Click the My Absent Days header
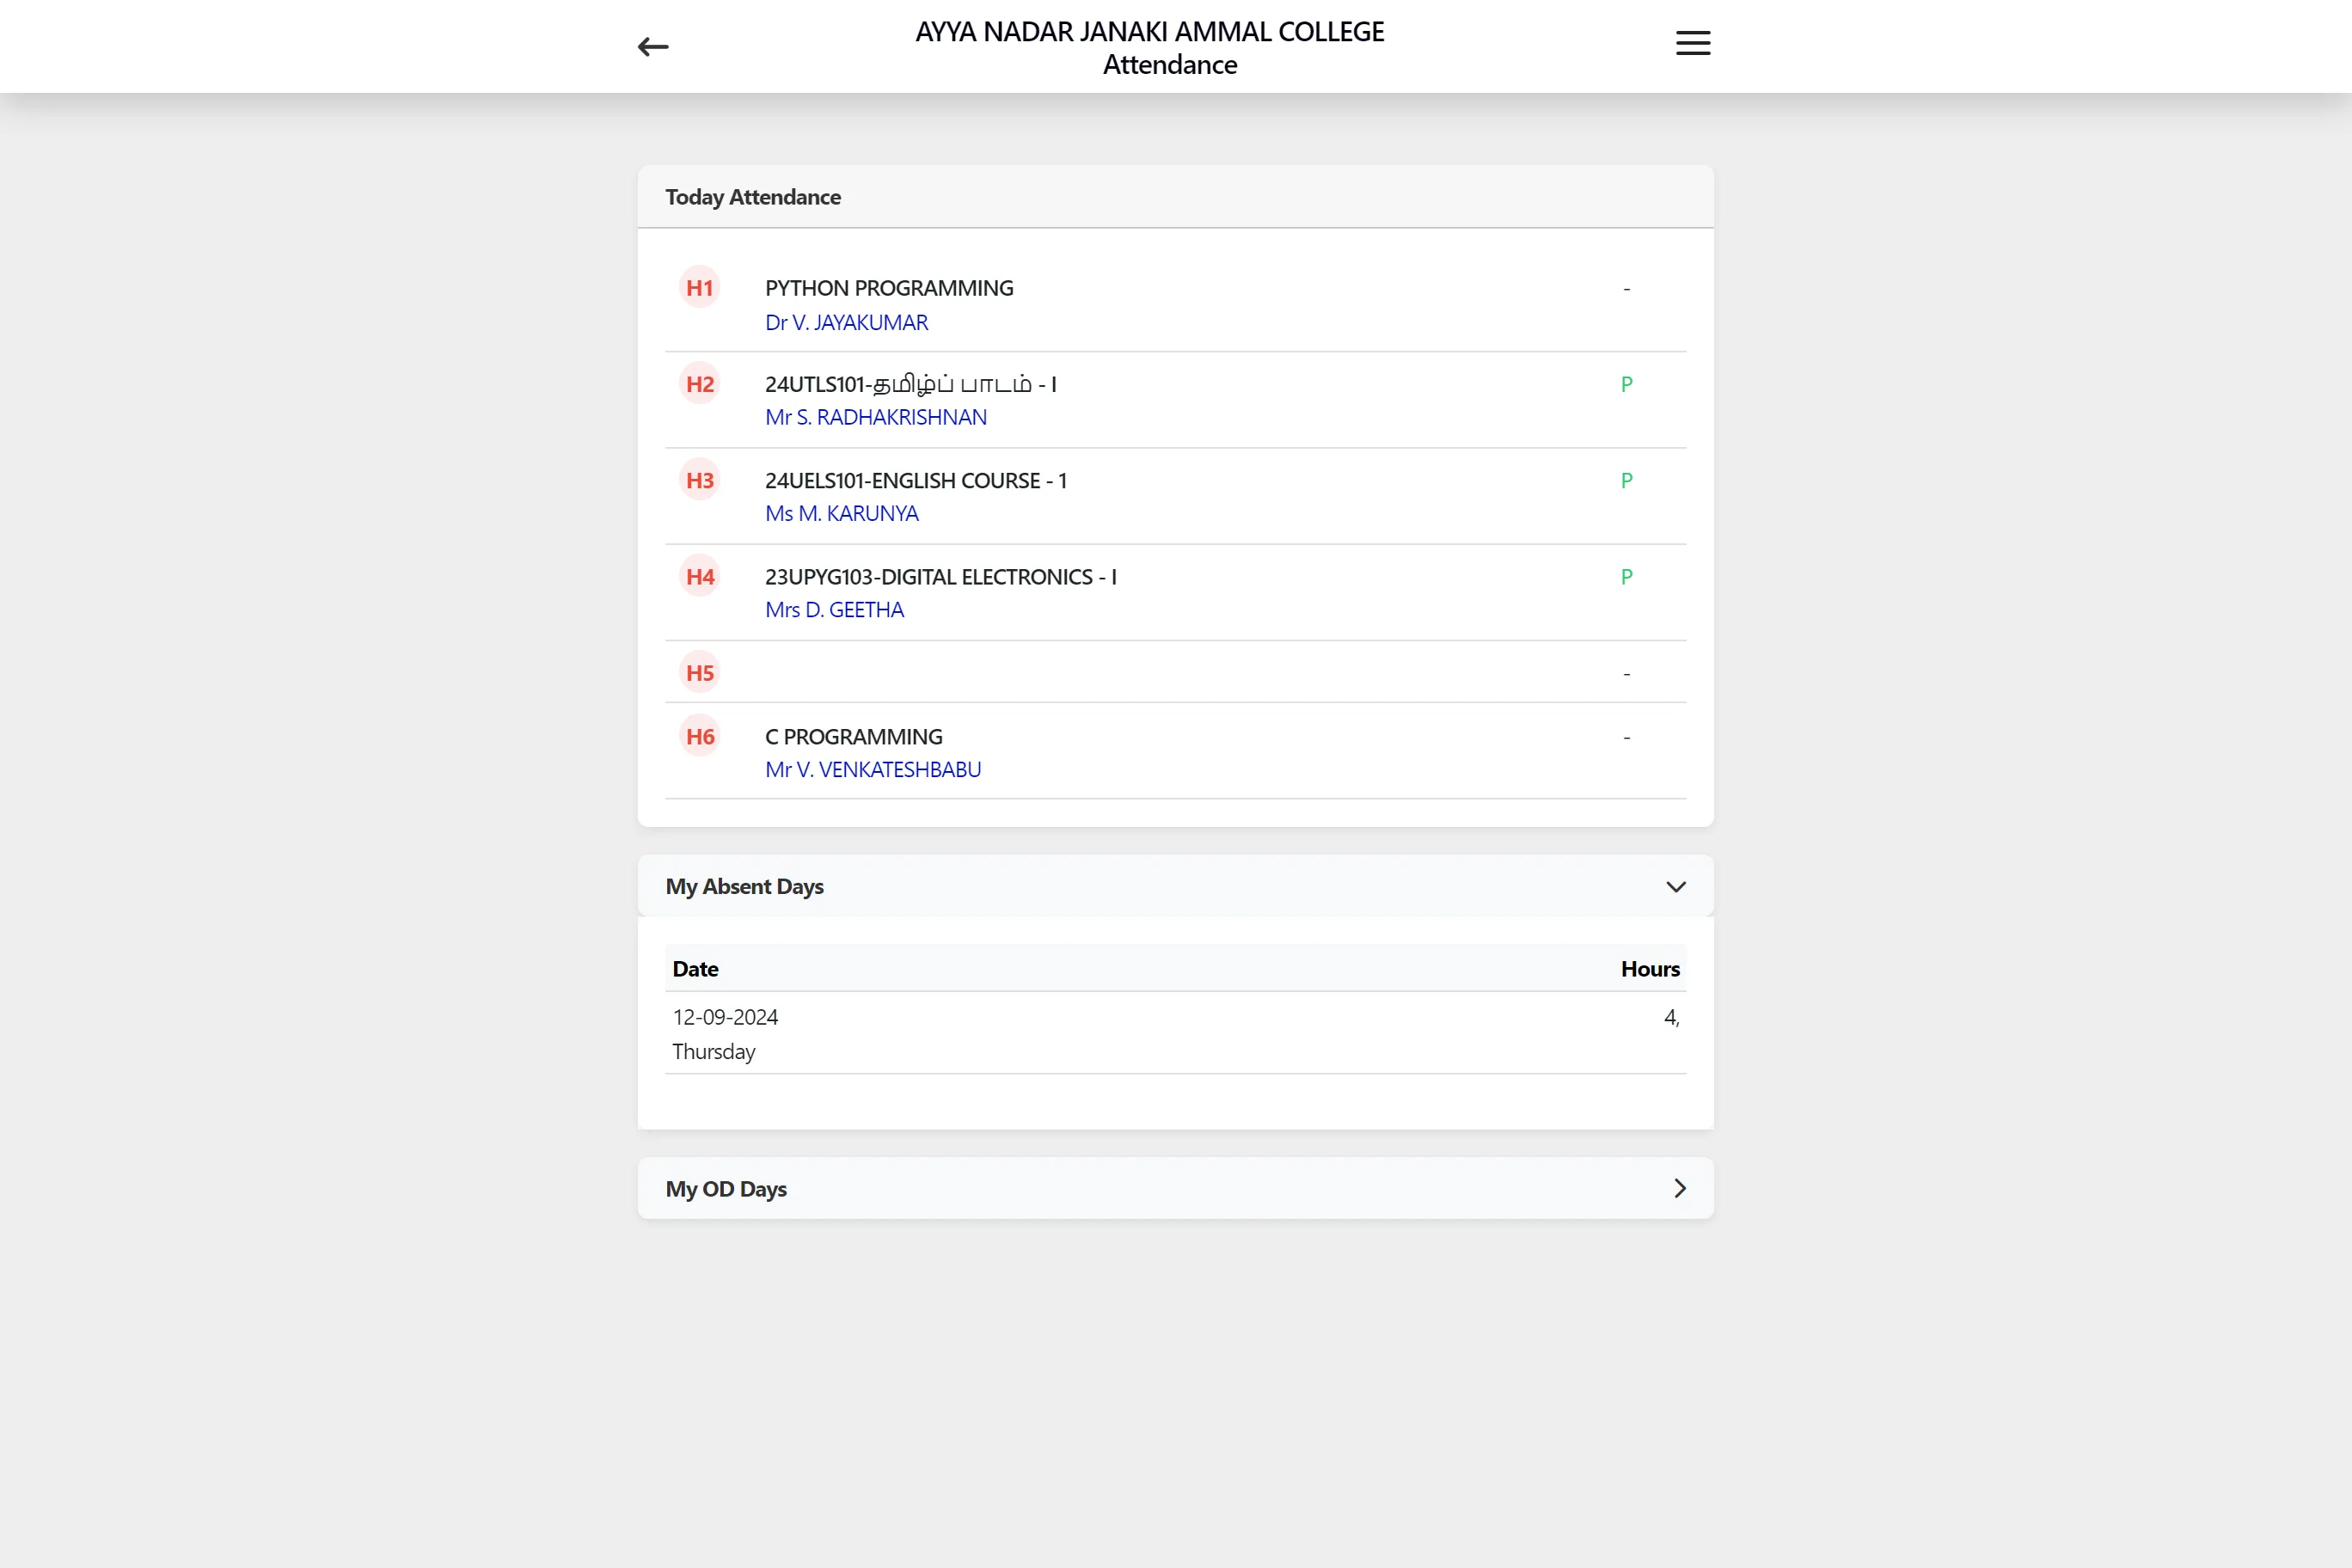 click(1176, 886)
